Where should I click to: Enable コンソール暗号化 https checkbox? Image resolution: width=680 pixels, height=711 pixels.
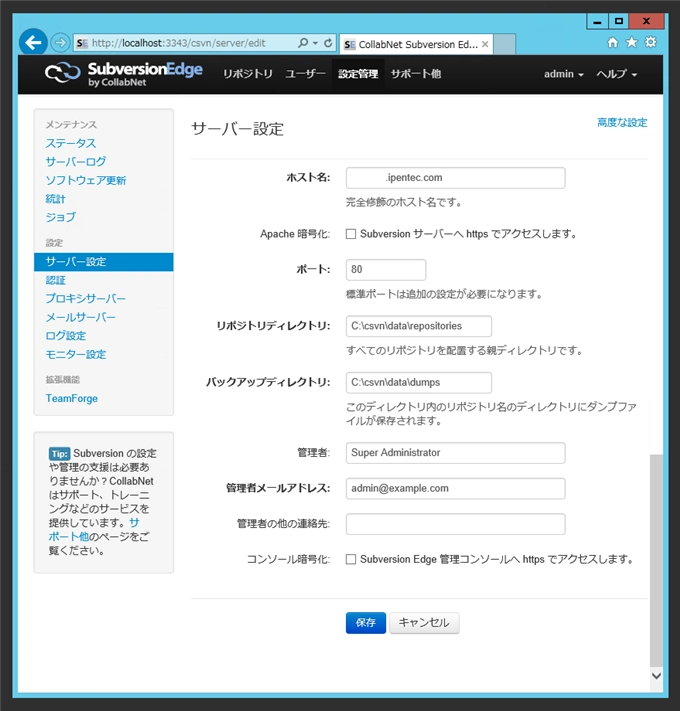(351, 560)
